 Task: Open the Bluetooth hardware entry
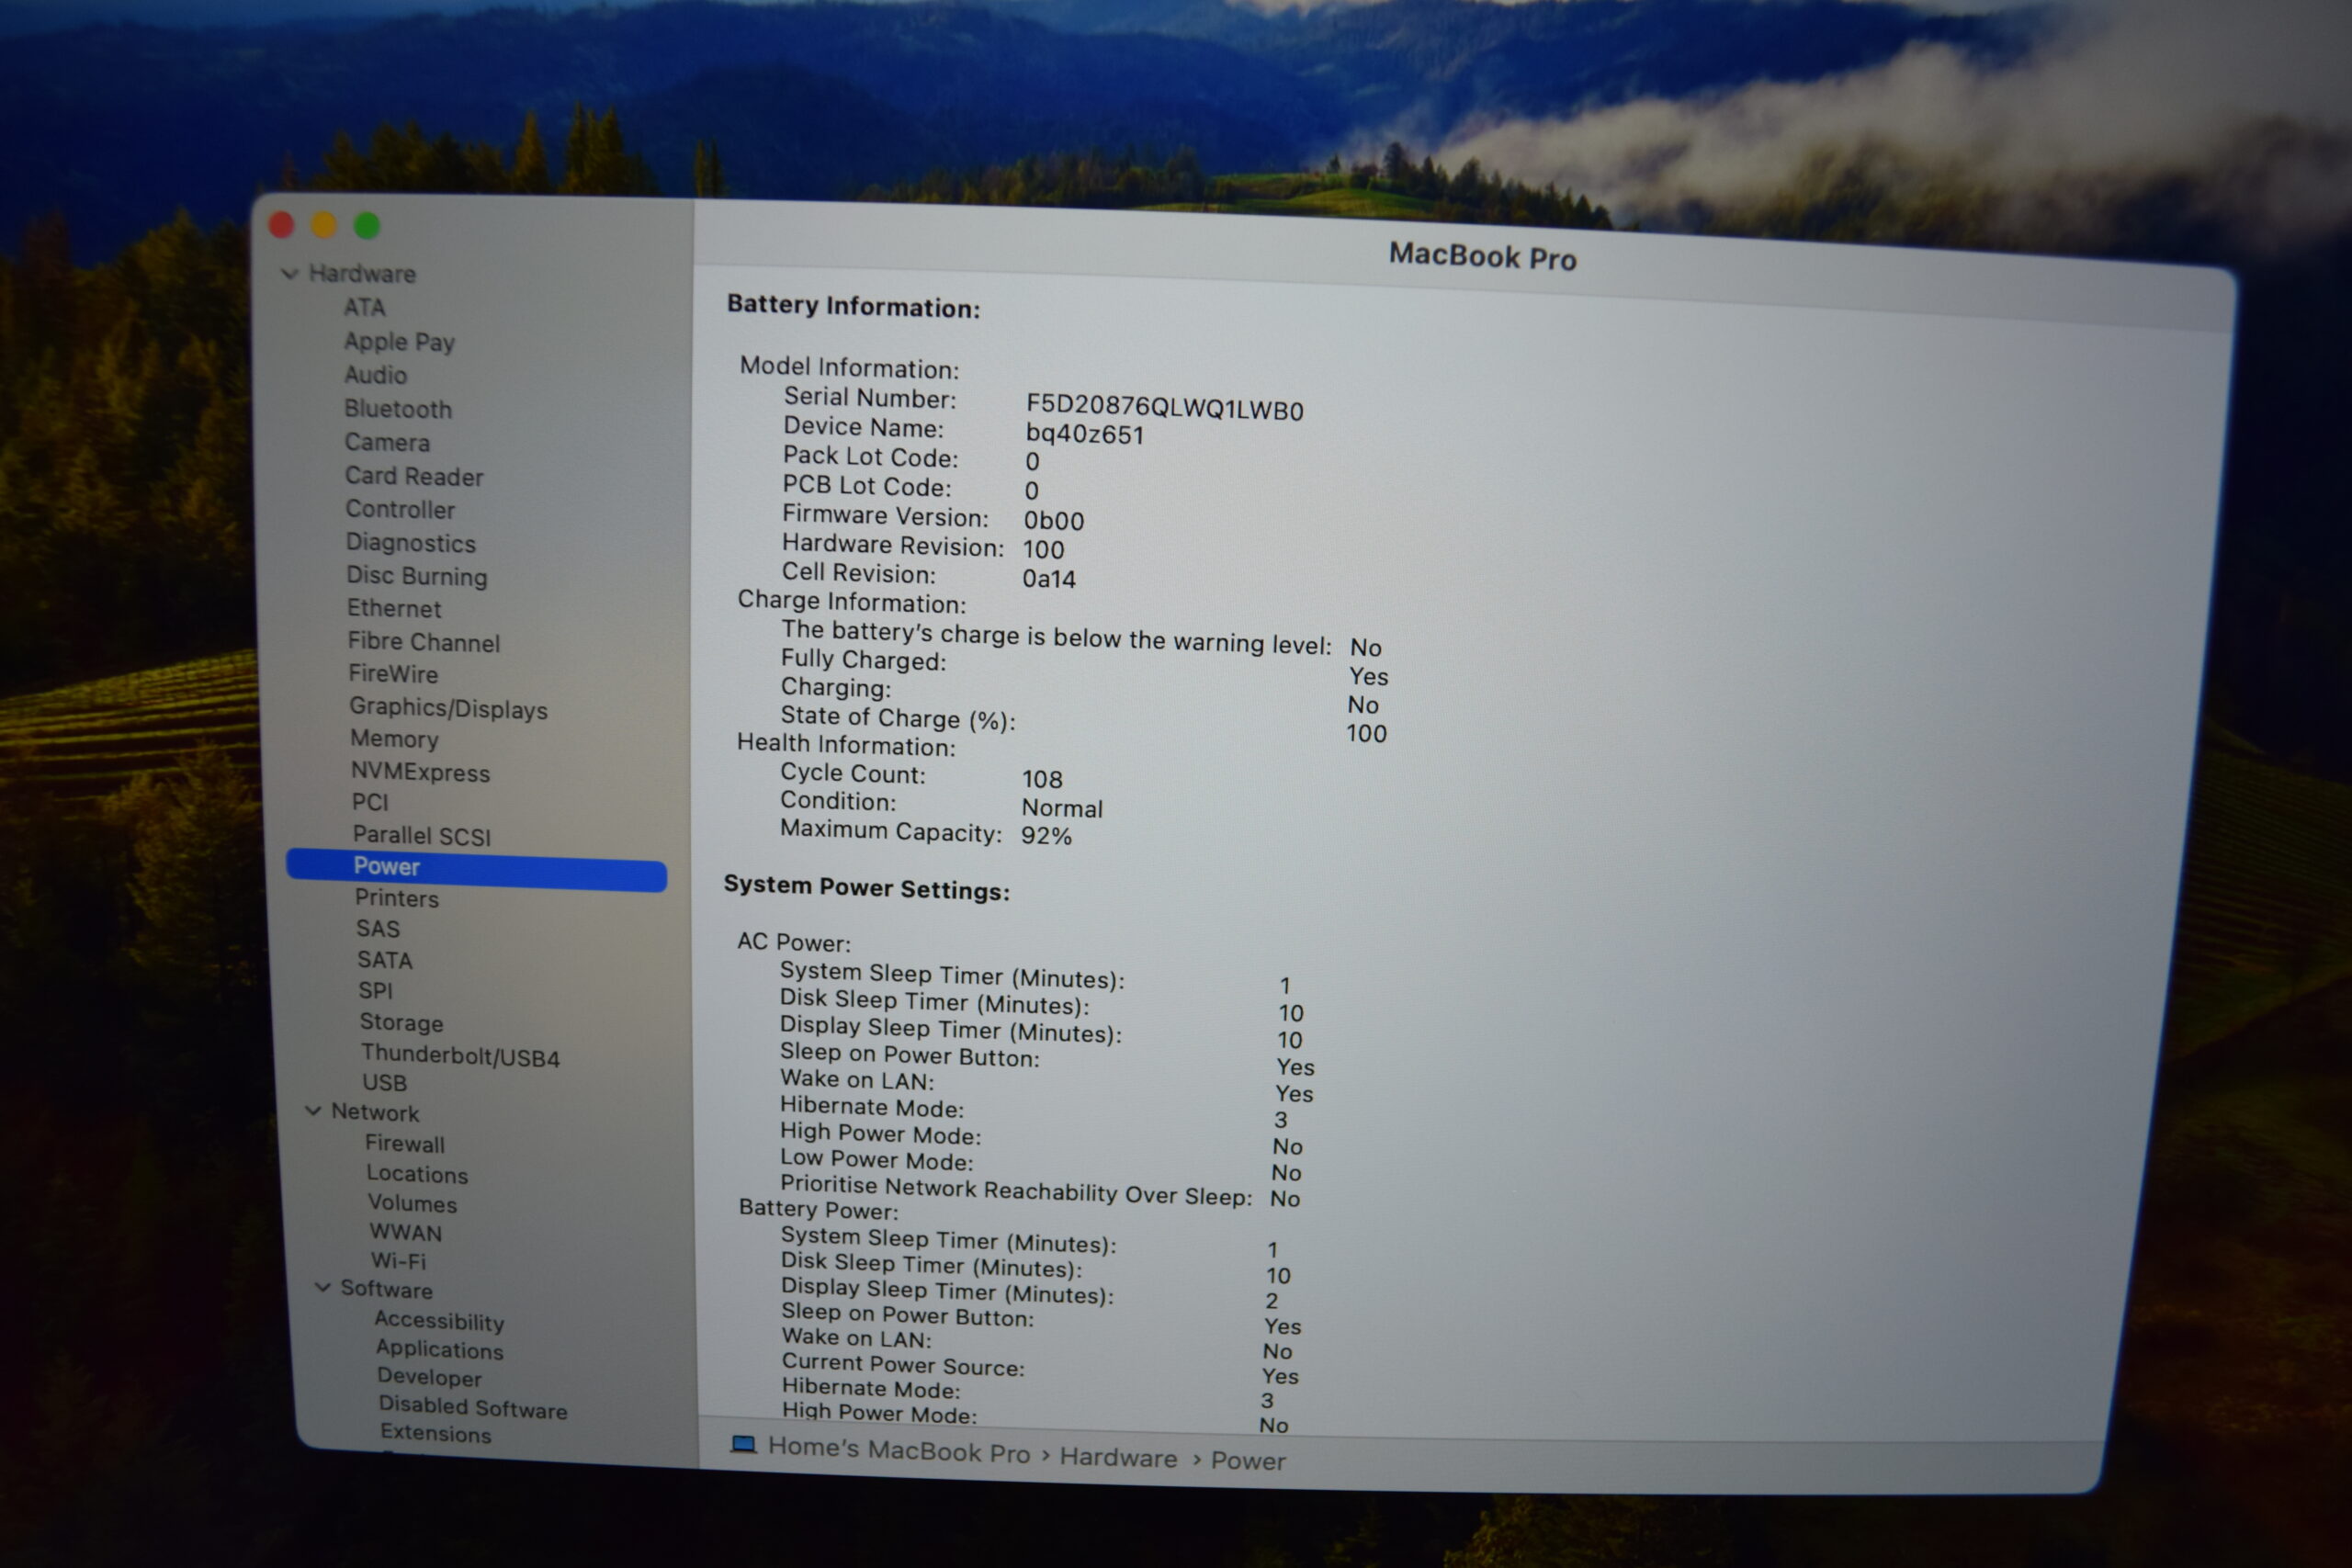398,409
